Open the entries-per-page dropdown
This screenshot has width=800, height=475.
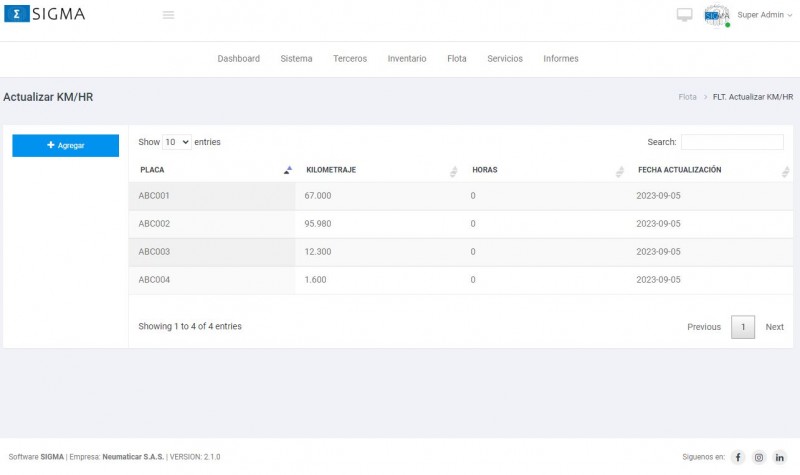click(177, 142)
